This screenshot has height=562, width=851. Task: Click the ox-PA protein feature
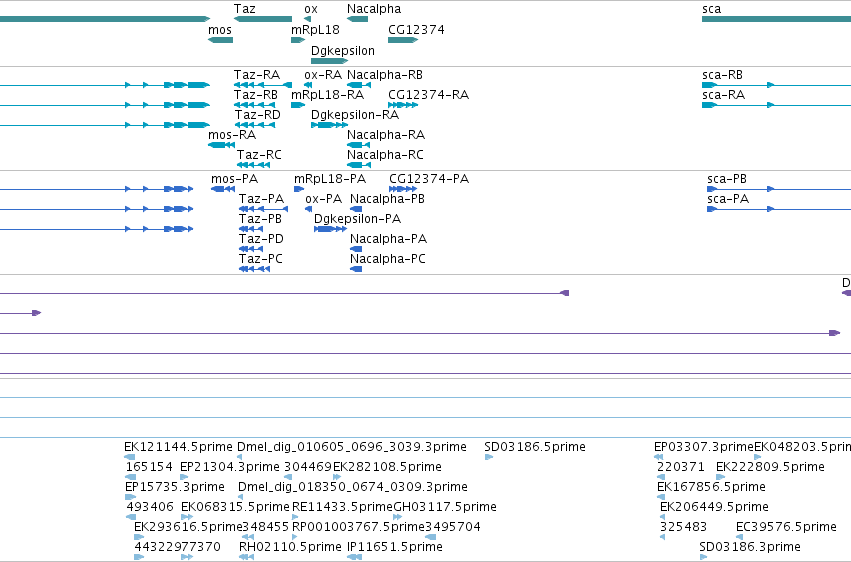pos(308,209)
